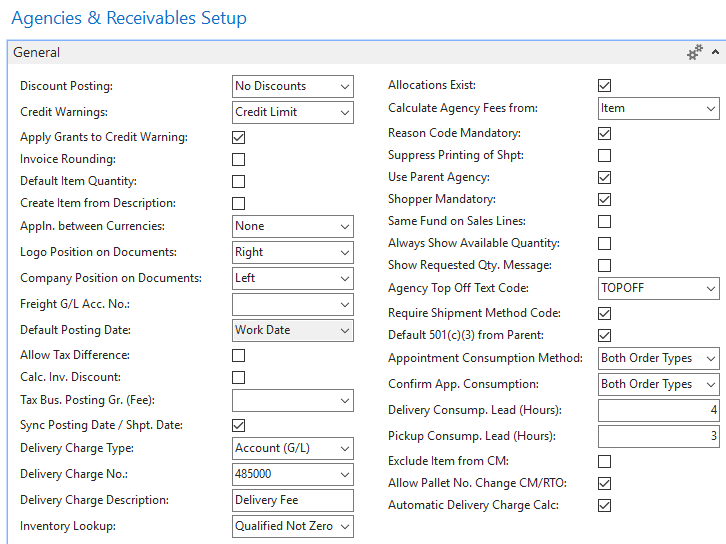Disable the Shopper Mandatory checkbox
Screen dimensions: 726x544
tap(604, 199)
